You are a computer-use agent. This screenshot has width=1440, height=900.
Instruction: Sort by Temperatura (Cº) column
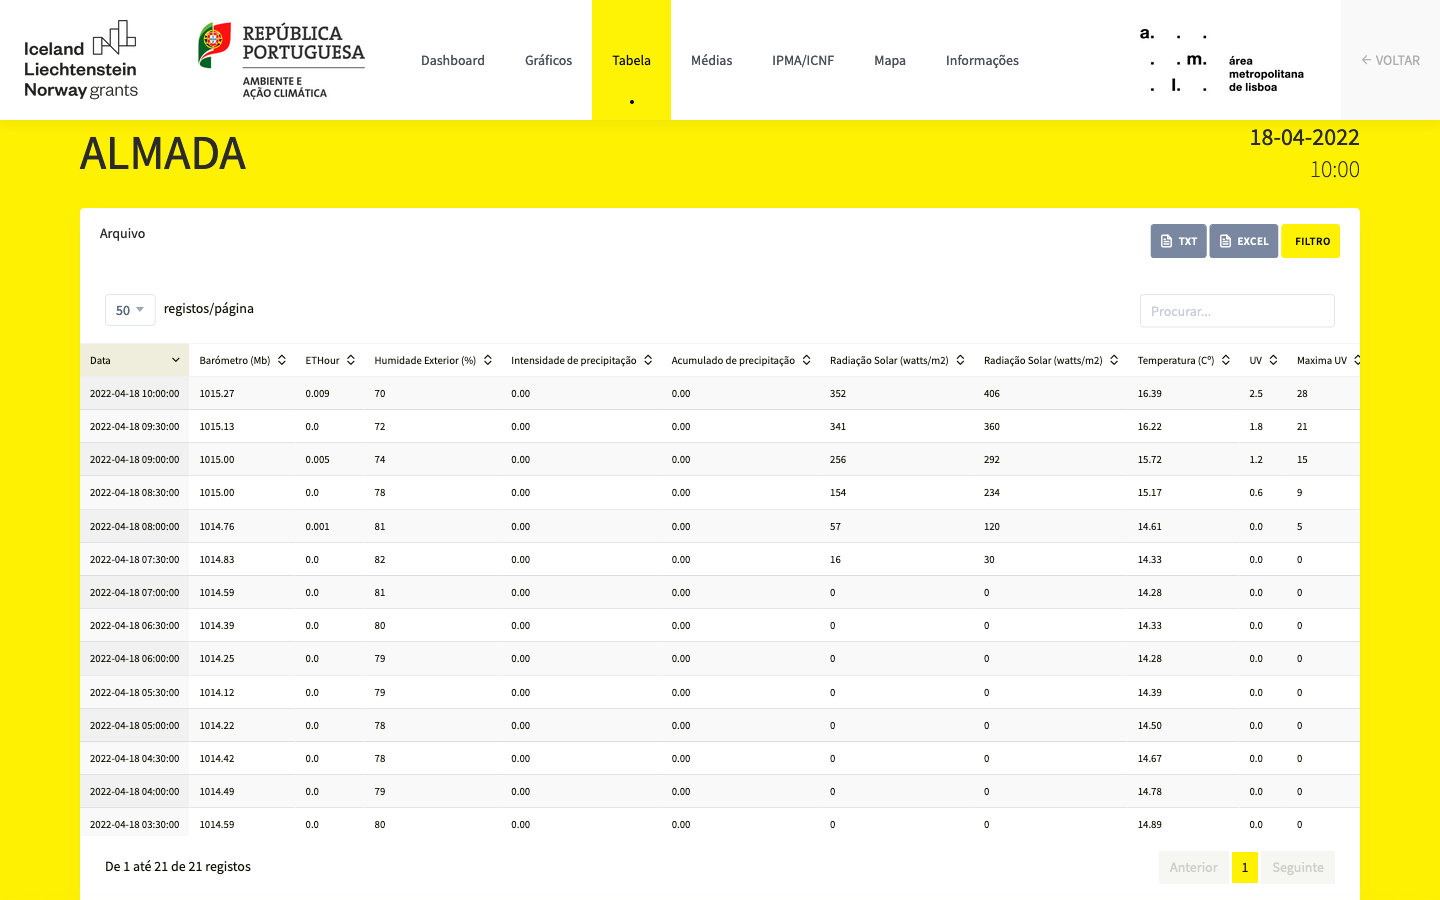[x=1184, y=360]
